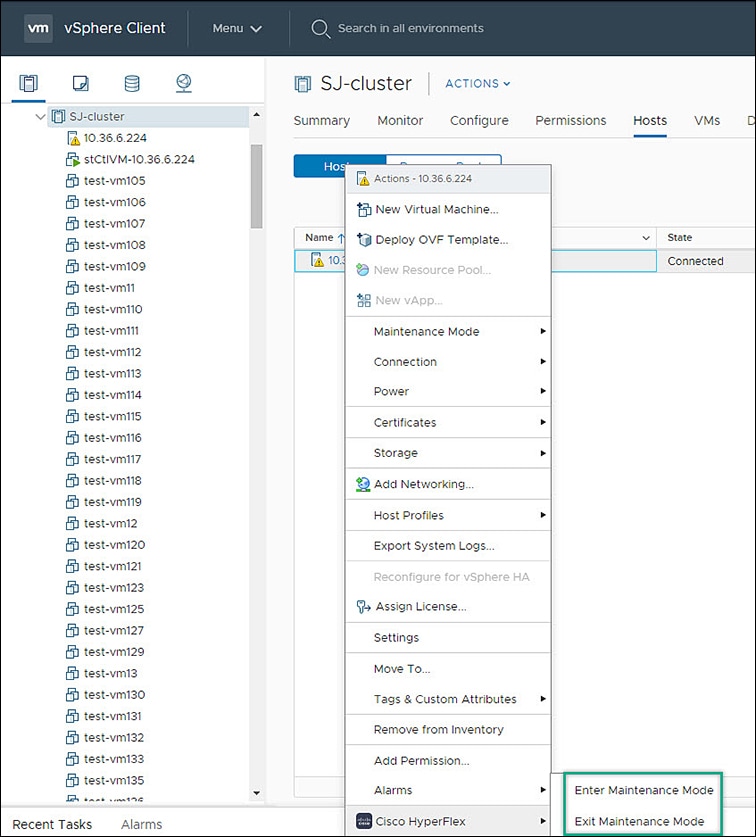
Task: Switch to the Permissions tab
Action: [571, 121]
